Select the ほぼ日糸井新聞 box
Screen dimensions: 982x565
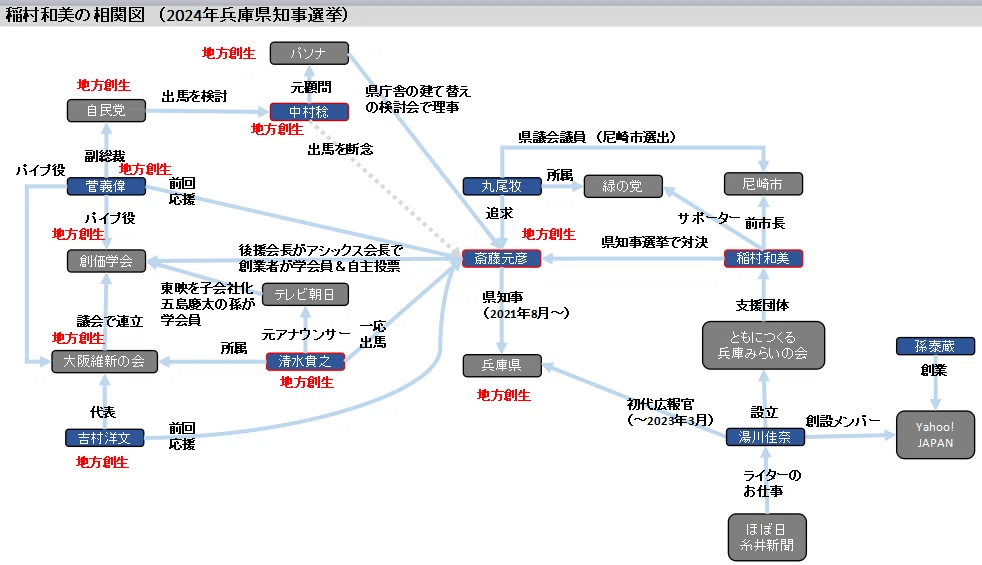[767, 537]
